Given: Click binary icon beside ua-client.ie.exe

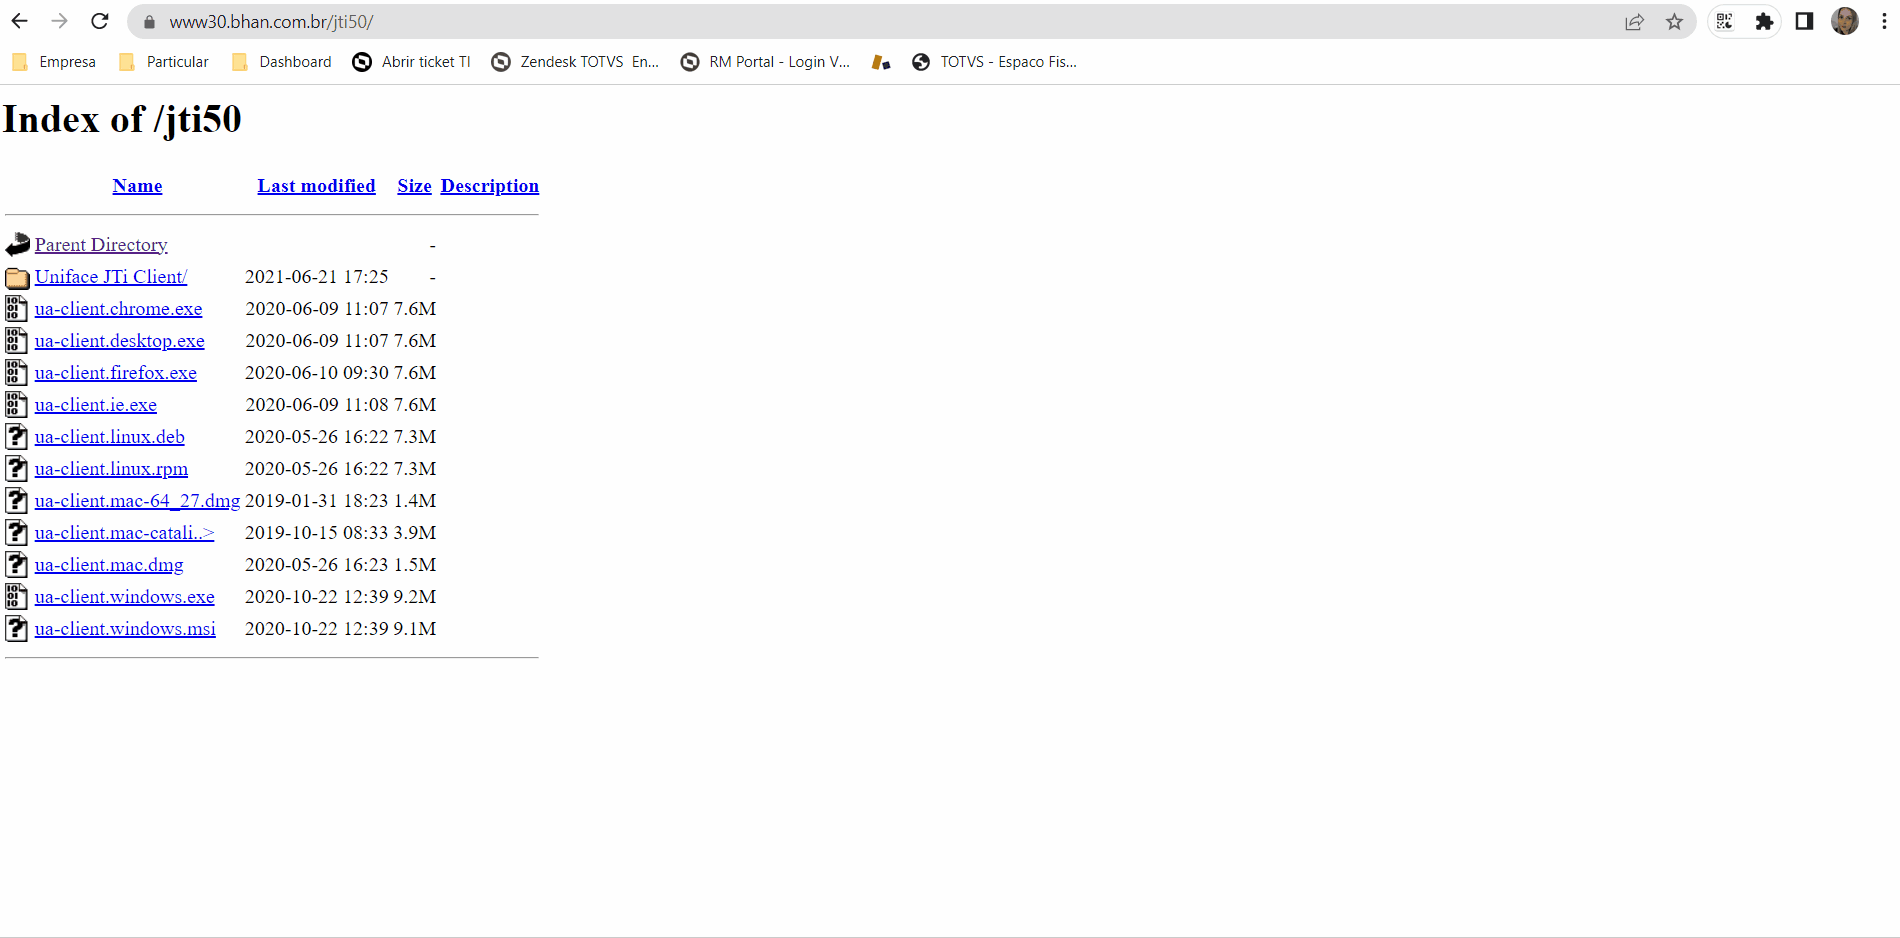Looking at the screenshot, I should (17, 404).
